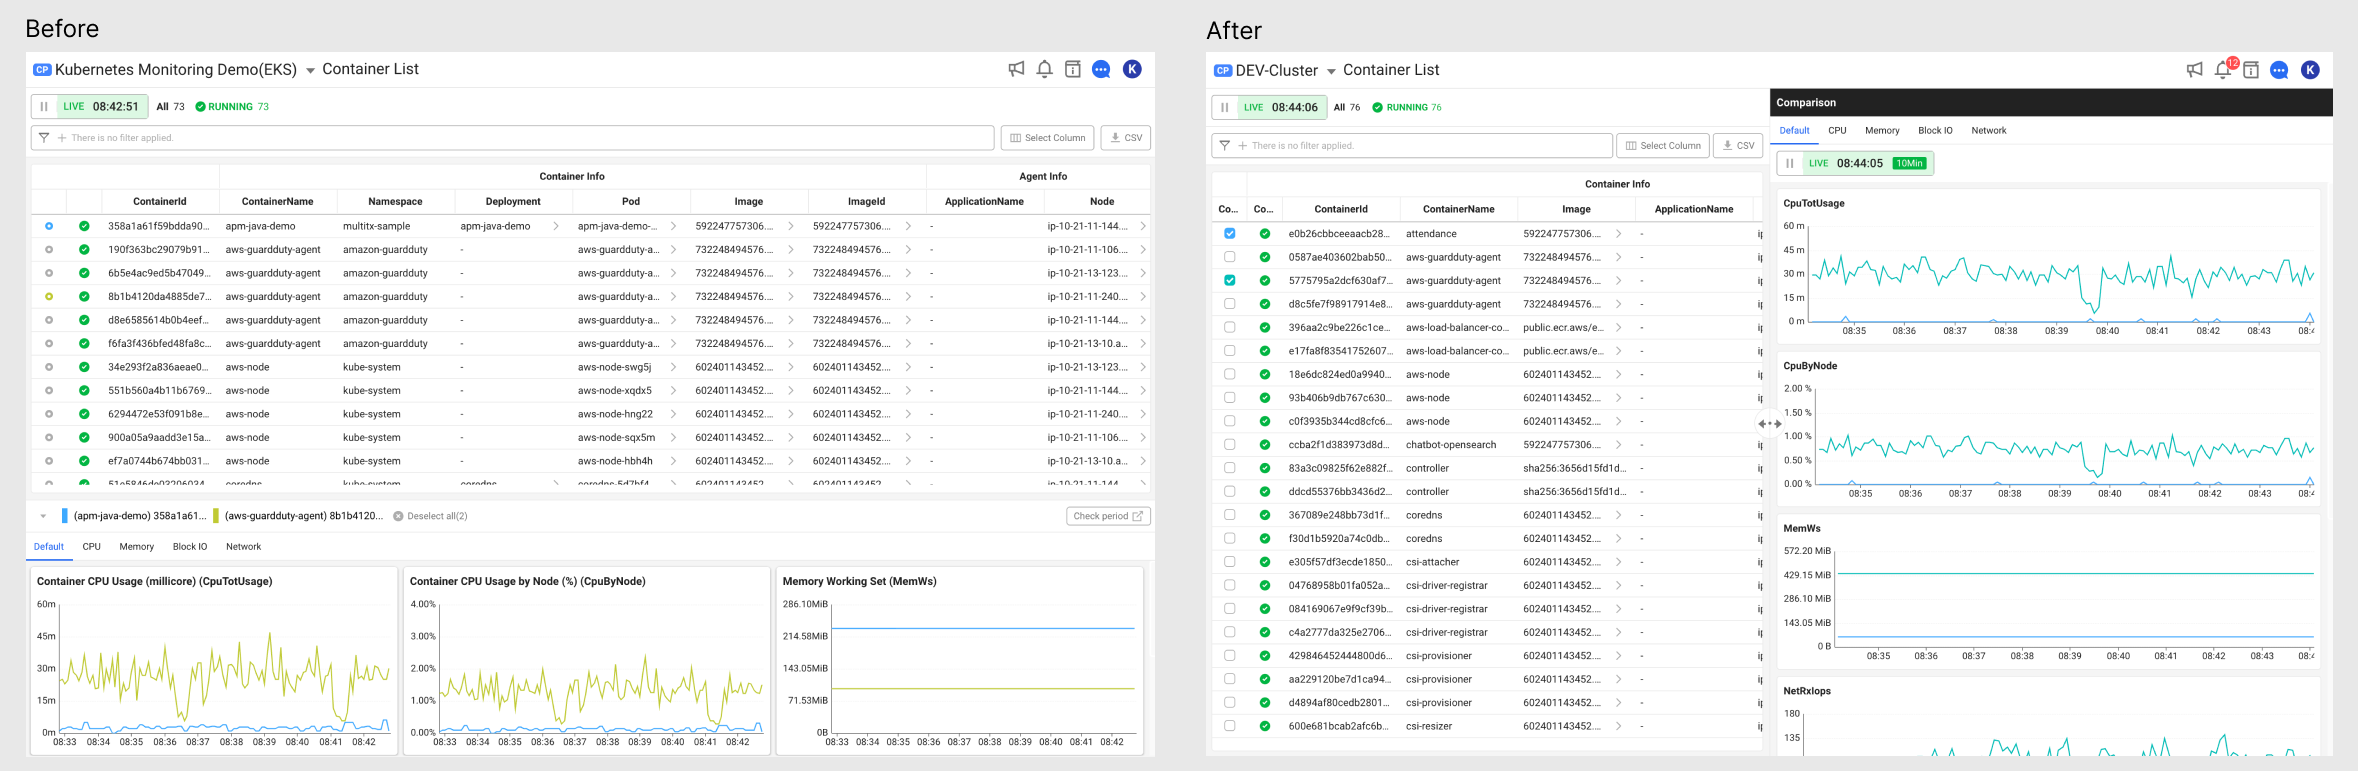This screenshot has width=2358, height=771.
Task: Check the csi-attacher row checkbox
Action: [1230, 562]
